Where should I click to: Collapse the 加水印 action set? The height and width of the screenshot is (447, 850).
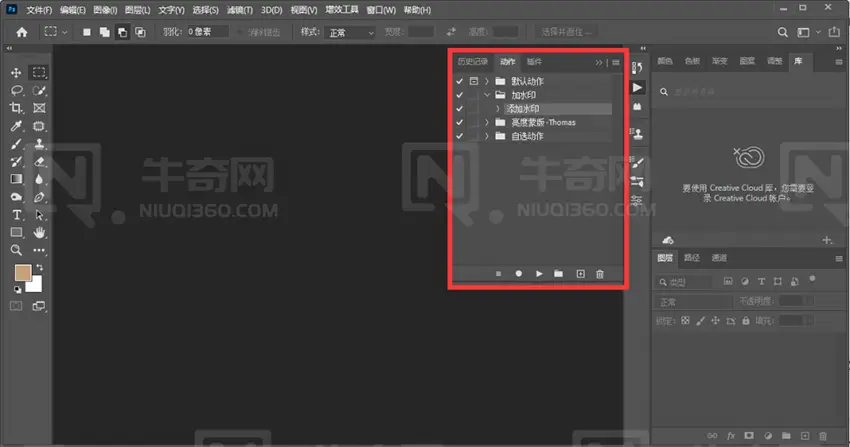(487, 95)
